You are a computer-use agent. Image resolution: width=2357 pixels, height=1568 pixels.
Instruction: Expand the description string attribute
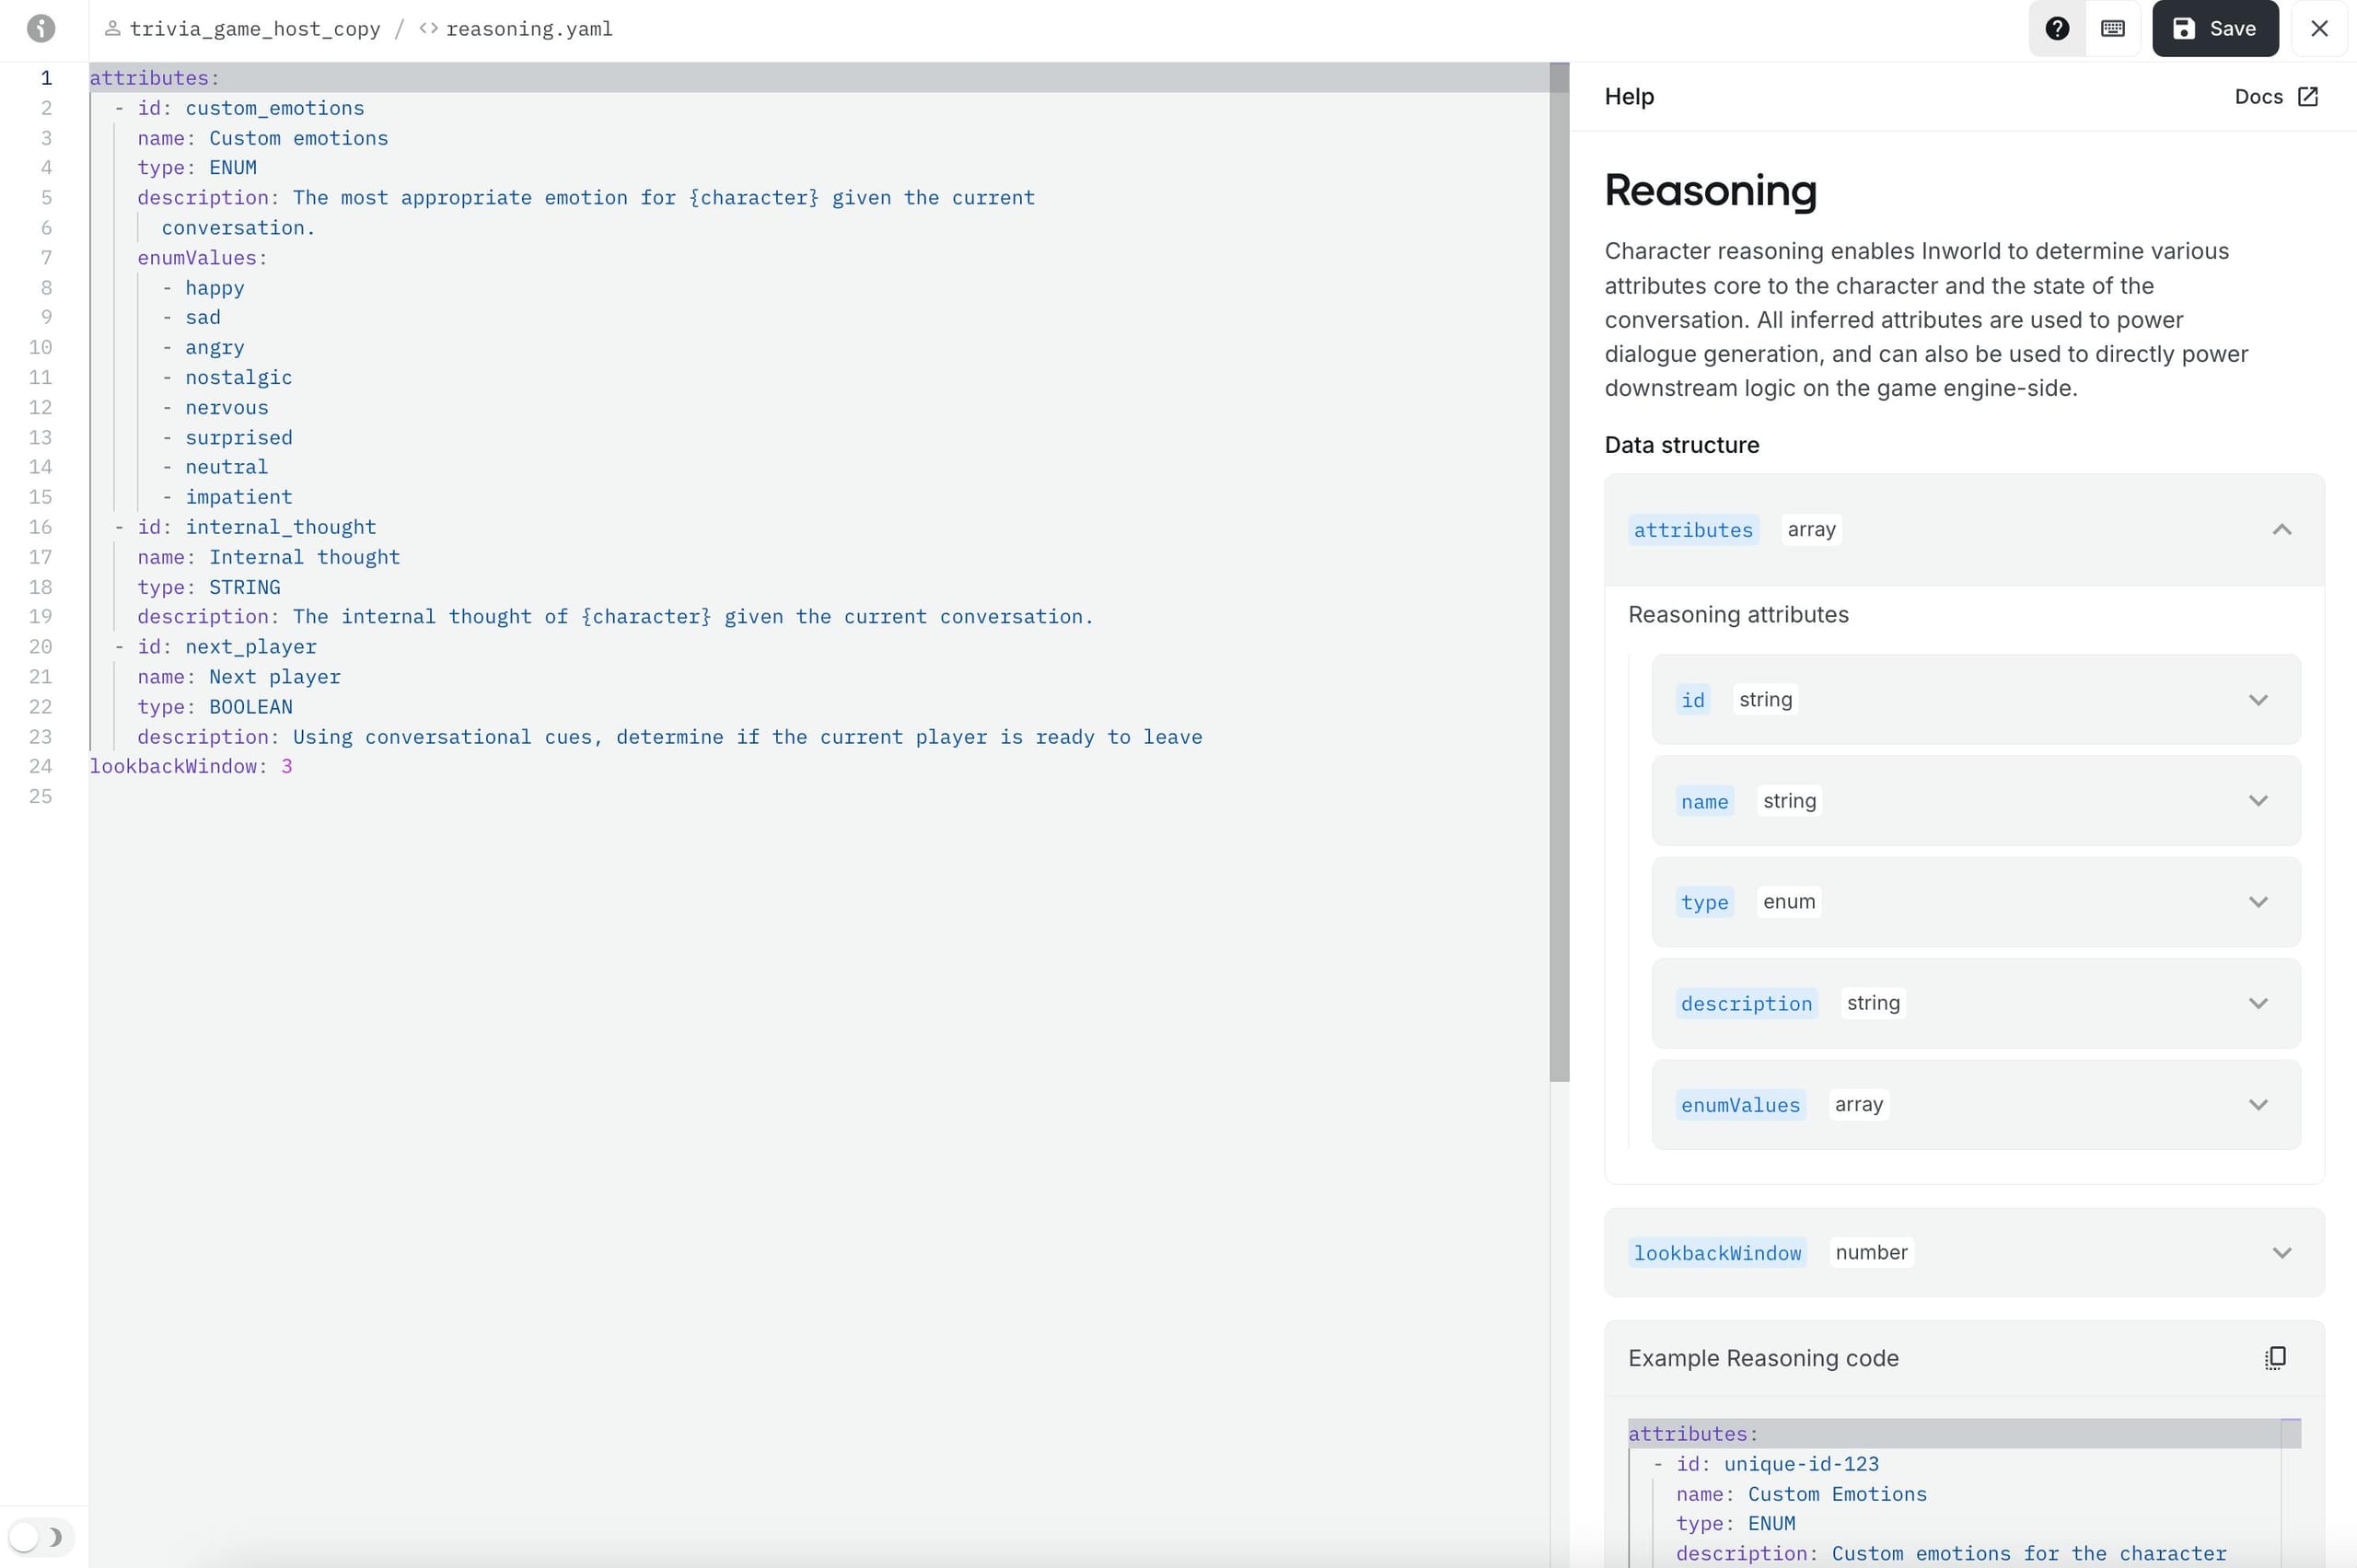(x=2259, y=1002)
